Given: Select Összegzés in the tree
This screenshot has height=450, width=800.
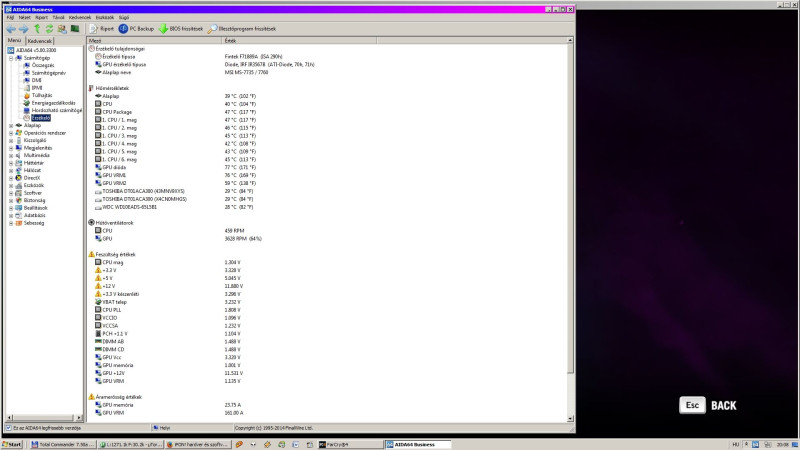Looking at the screenshot, I should pyautogui.click(x=43, y=65).
